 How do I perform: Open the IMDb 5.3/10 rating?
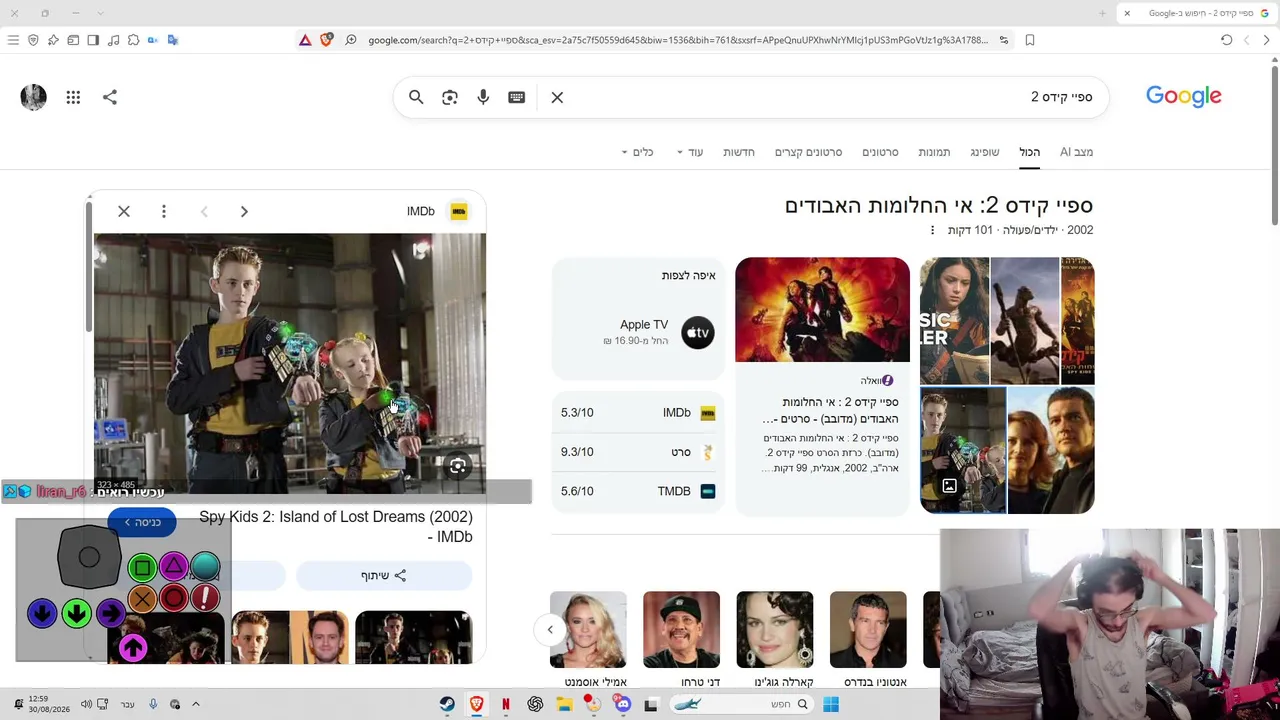click(638, 412)
